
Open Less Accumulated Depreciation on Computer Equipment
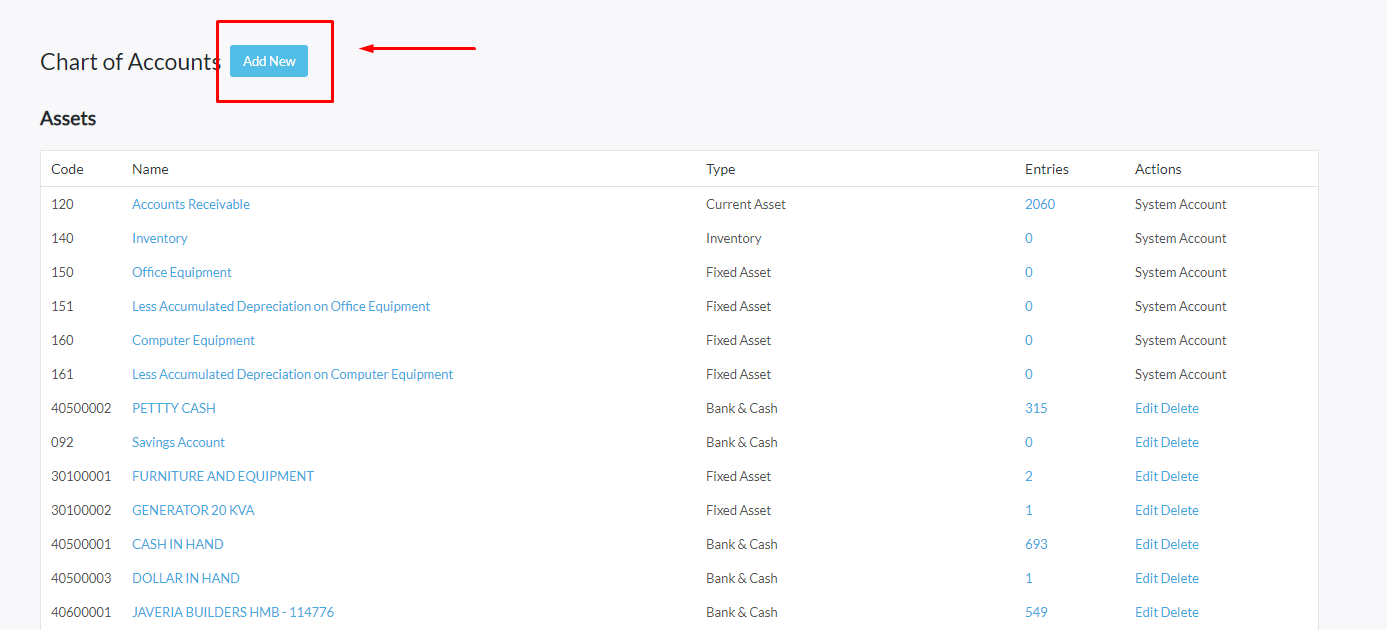(292, 374)
